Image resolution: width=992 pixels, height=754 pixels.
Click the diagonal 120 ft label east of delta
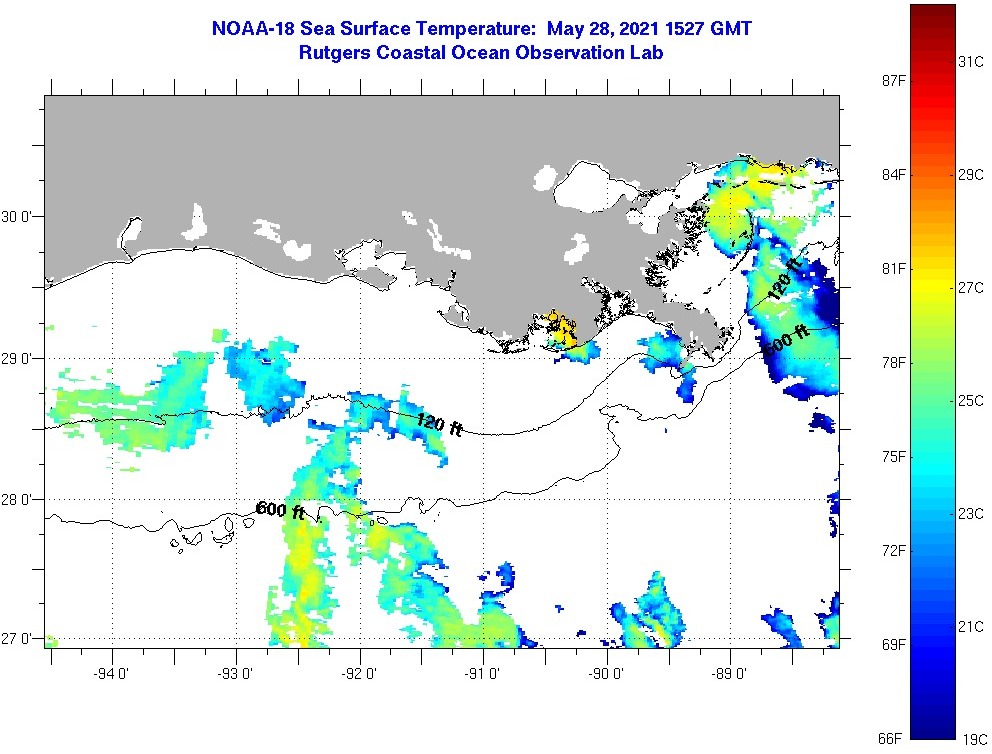[784, 278]
